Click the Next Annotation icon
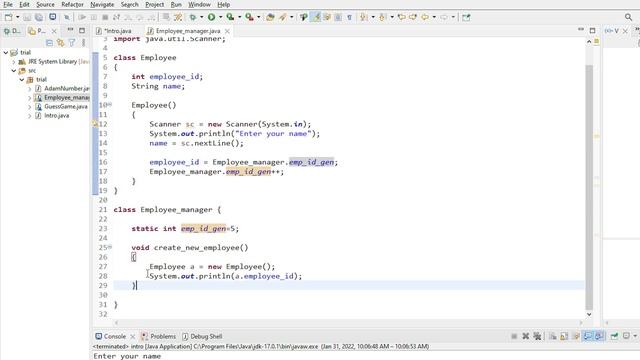Viewport: 640px width, 360px height. point(364,17)
